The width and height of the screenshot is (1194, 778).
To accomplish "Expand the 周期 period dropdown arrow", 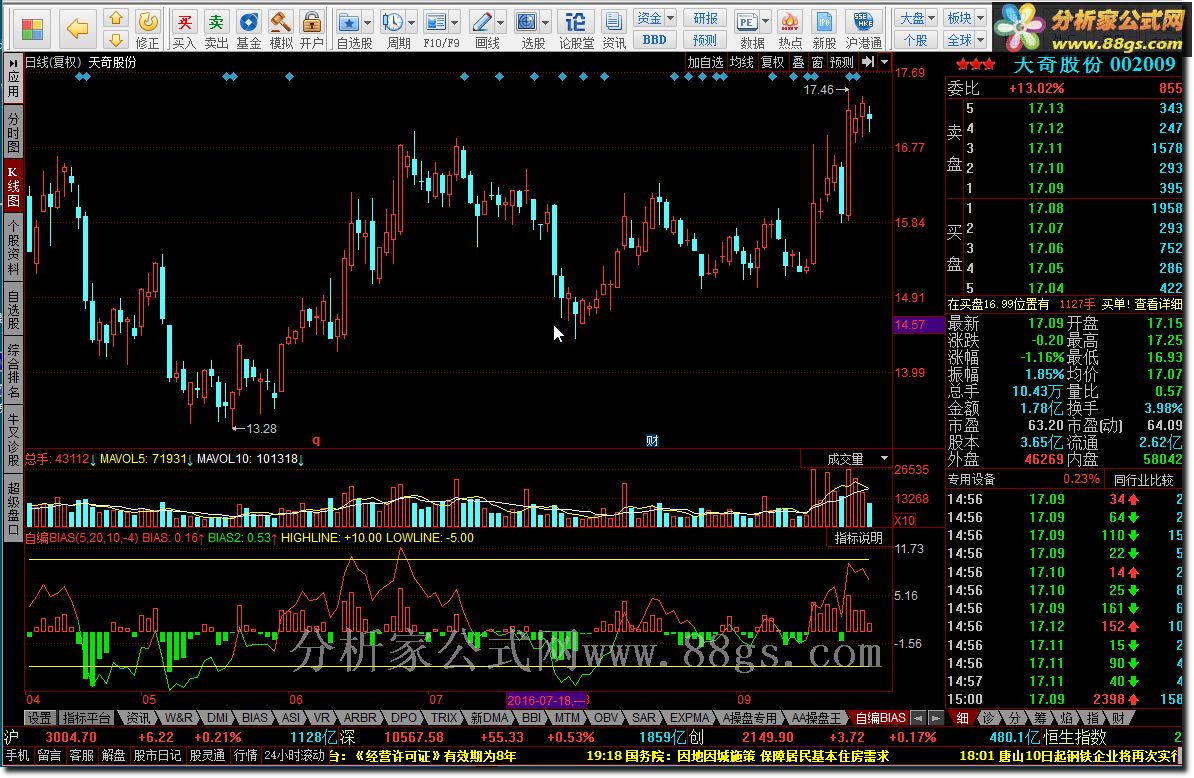I will click(x=411, y=23).
